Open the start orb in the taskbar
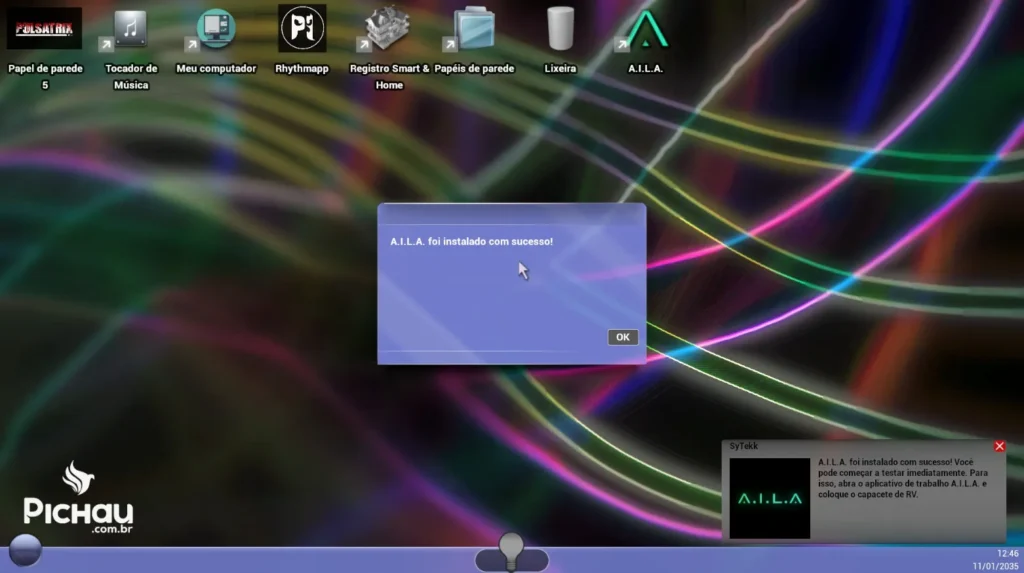This screenshot has width=1024, height=573. [25, 551]
